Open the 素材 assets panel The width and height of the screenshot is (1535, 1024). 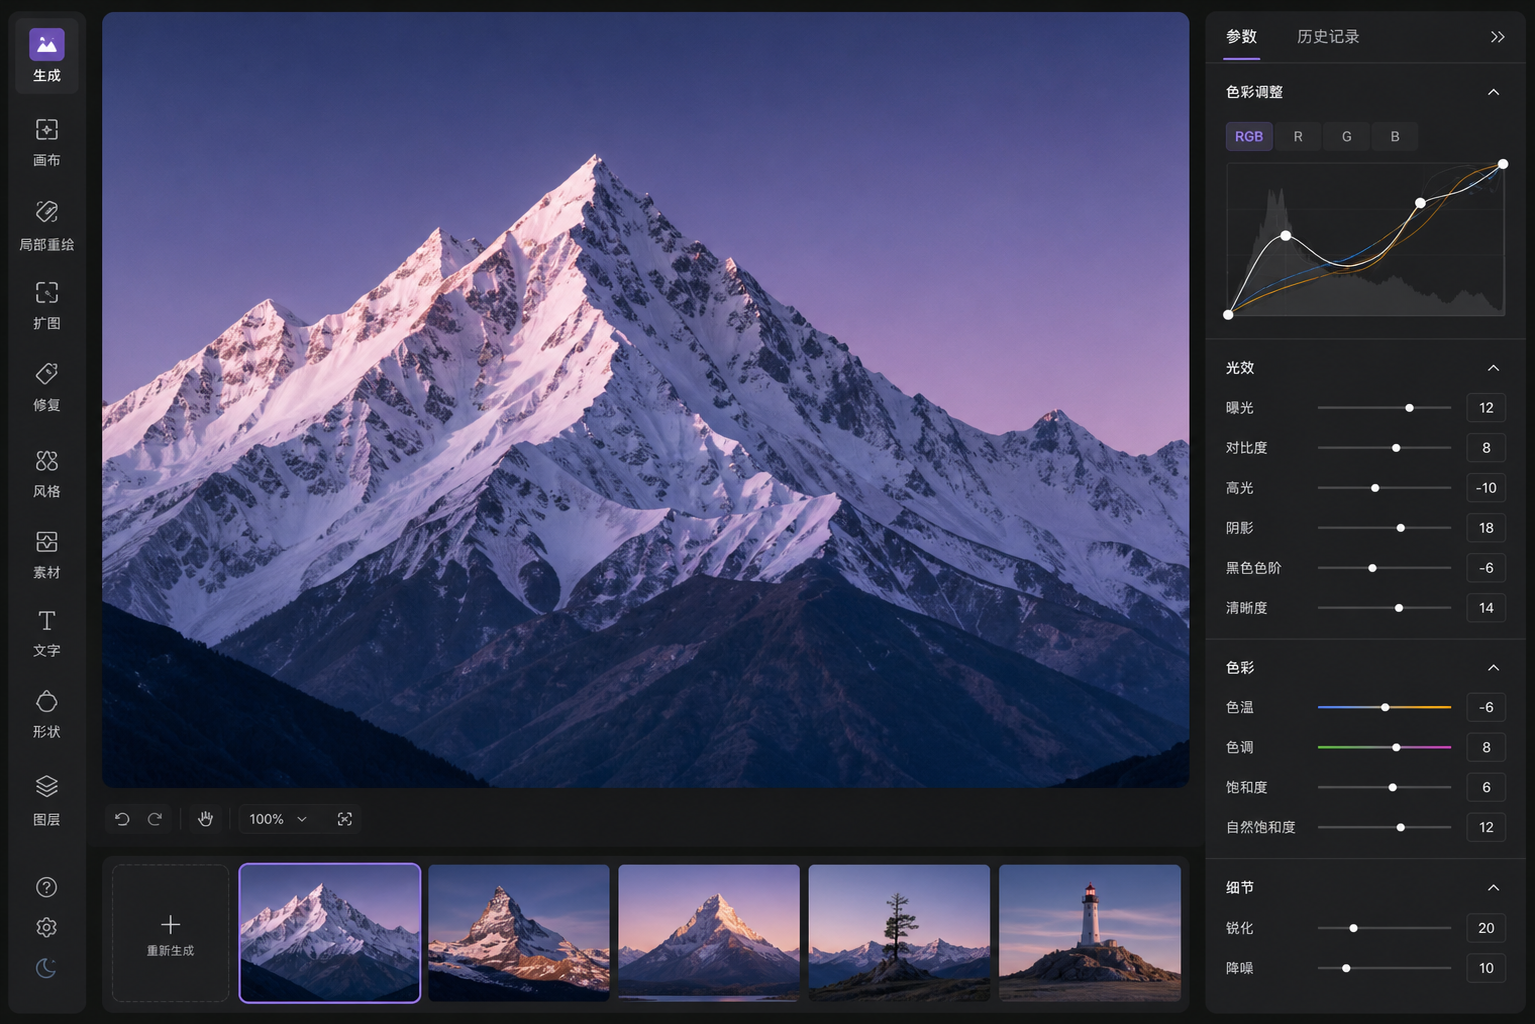click(47, 555)
